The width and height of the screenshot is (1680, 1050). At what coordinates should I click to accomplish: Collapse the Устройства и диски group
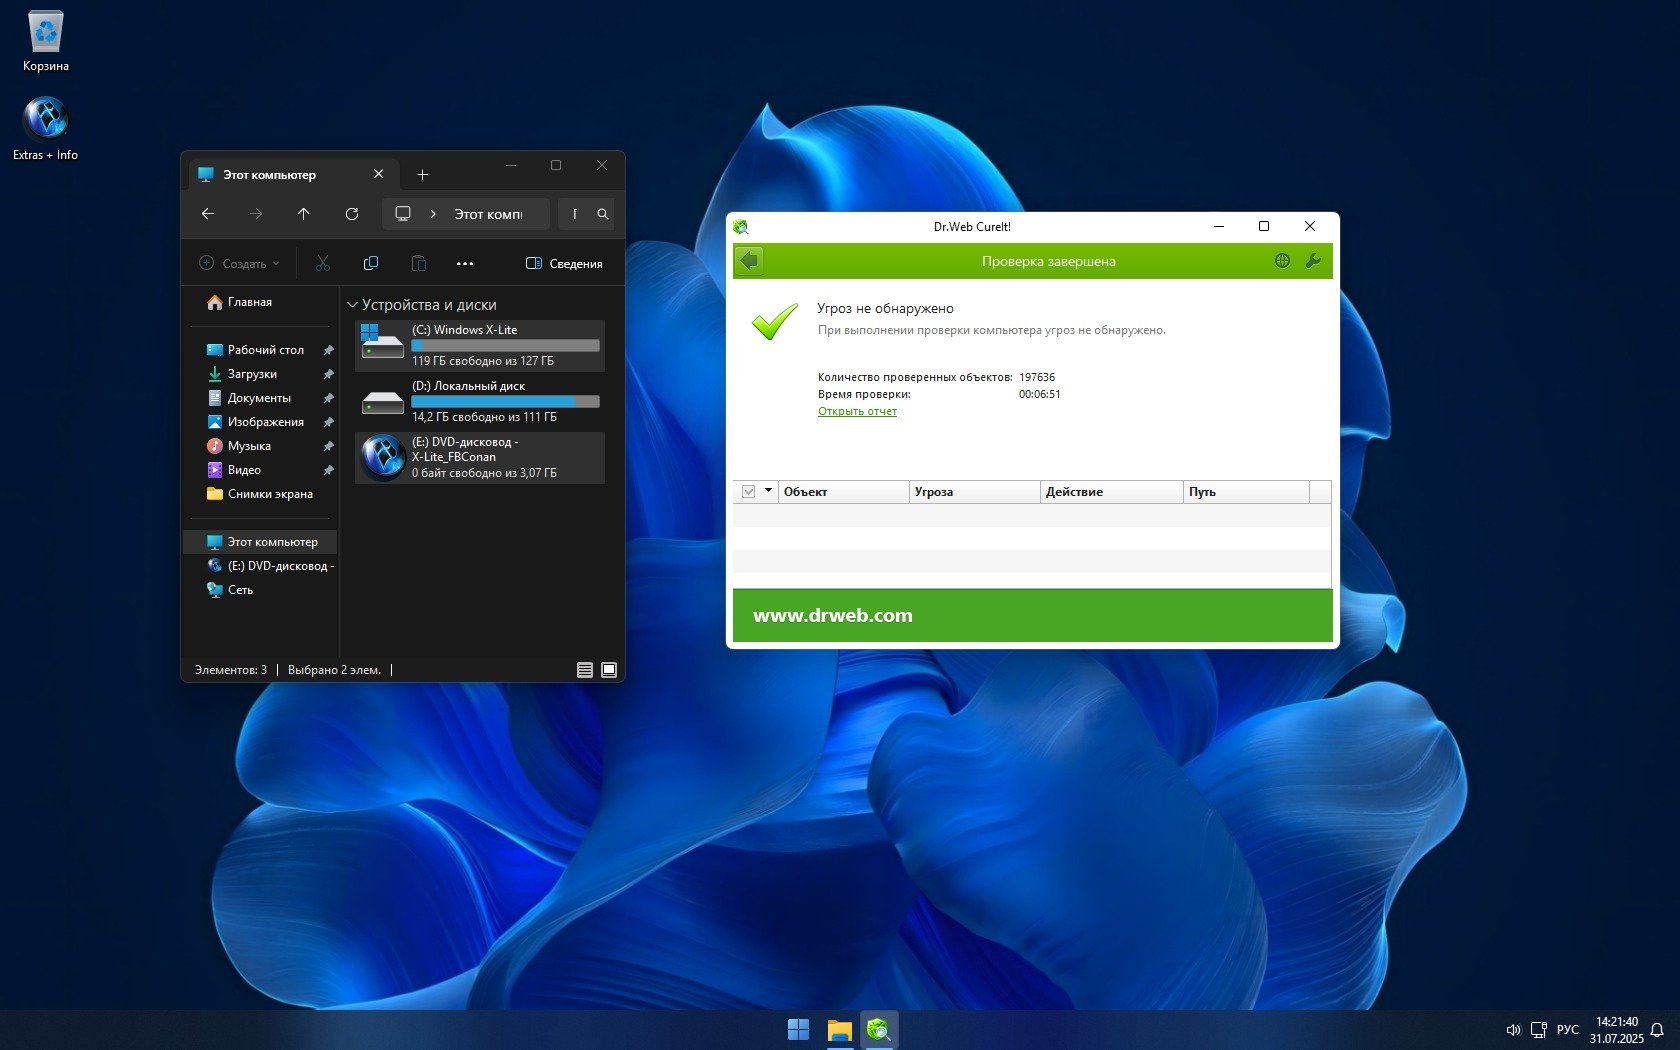(352, 305)
